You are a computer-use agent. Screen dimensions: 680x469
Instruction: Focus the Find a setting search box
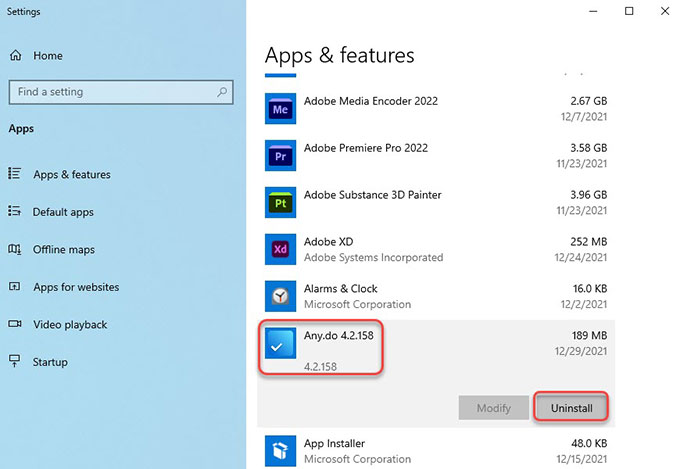pos(121,92)
